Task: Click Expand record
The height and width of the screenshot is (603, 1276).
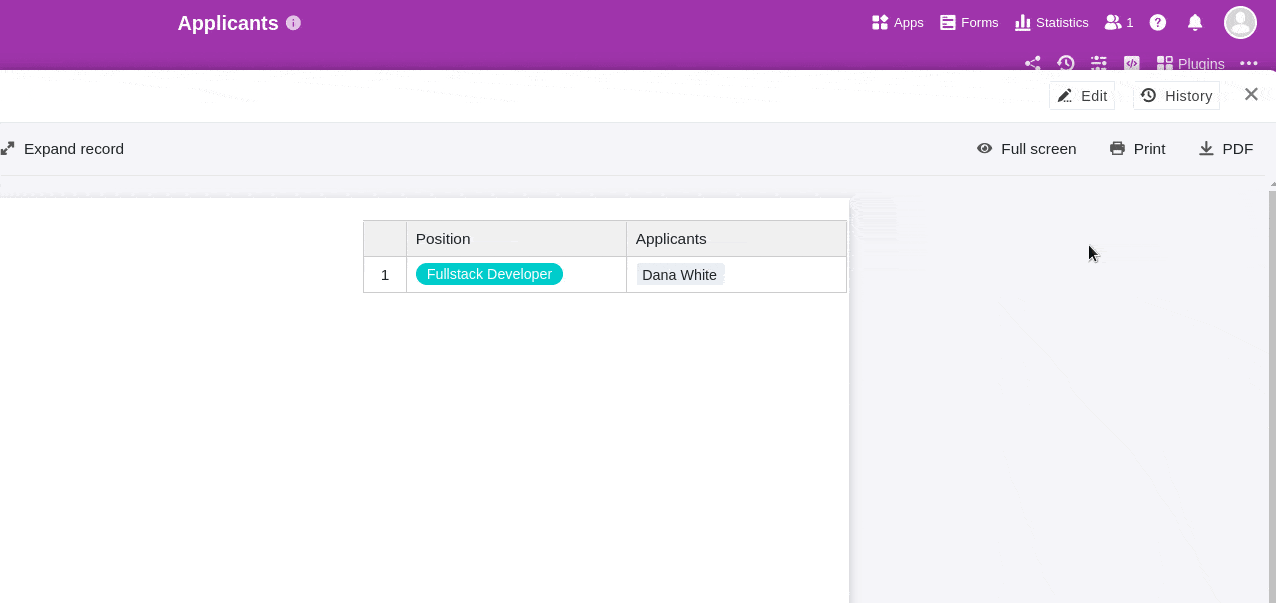Action: tap(63, 149)
